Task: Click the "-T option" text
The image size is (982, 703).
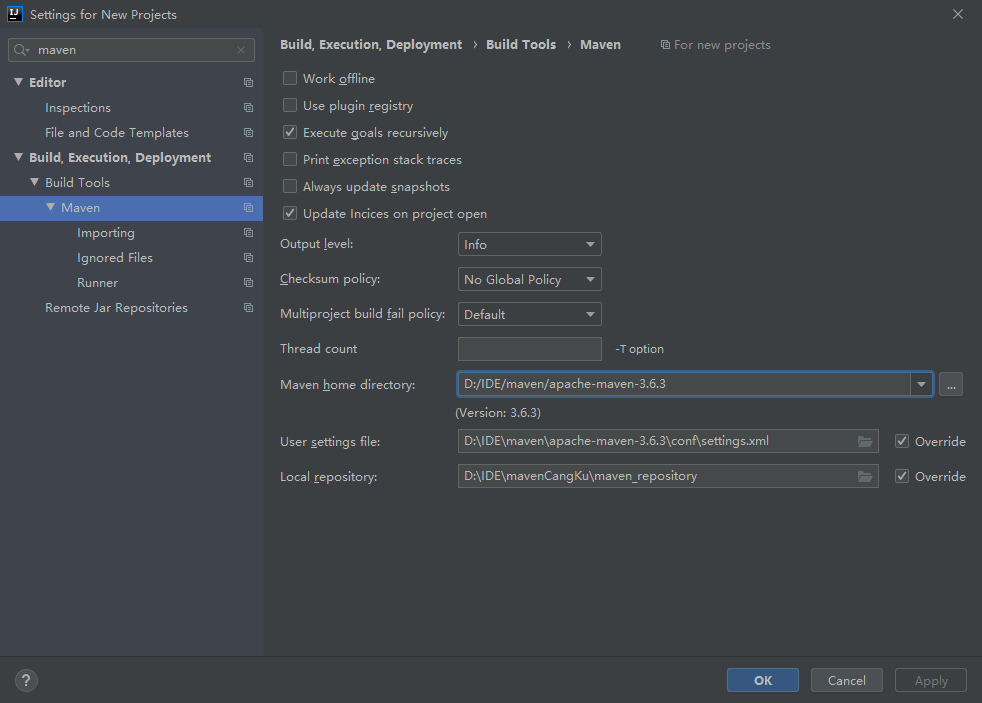Action: tap(639, 349)
